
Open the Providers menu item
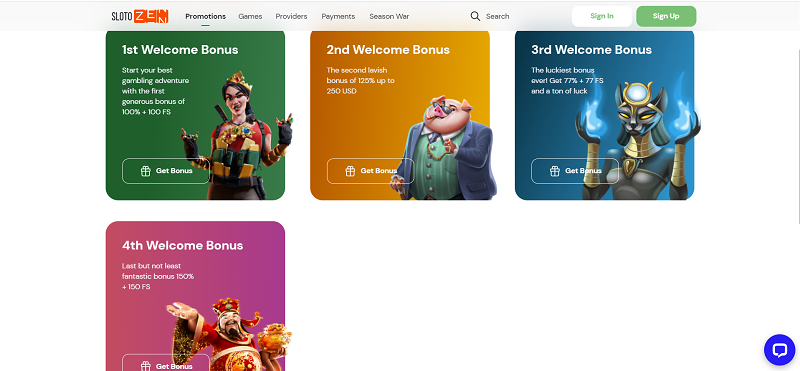[x=291, y=16]
